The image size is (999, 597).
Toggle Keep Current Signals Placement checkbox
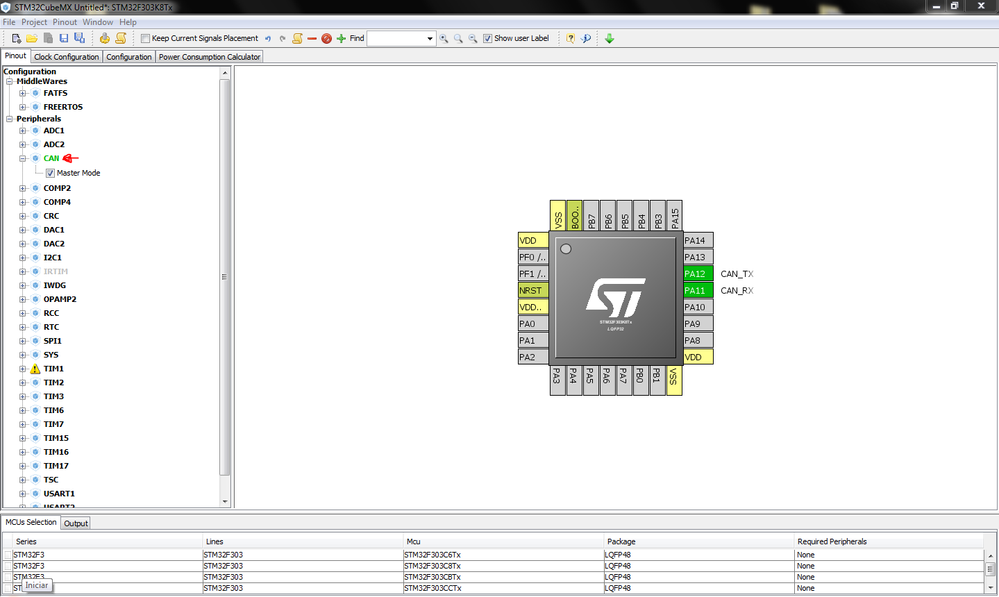[x=145, y=38]
